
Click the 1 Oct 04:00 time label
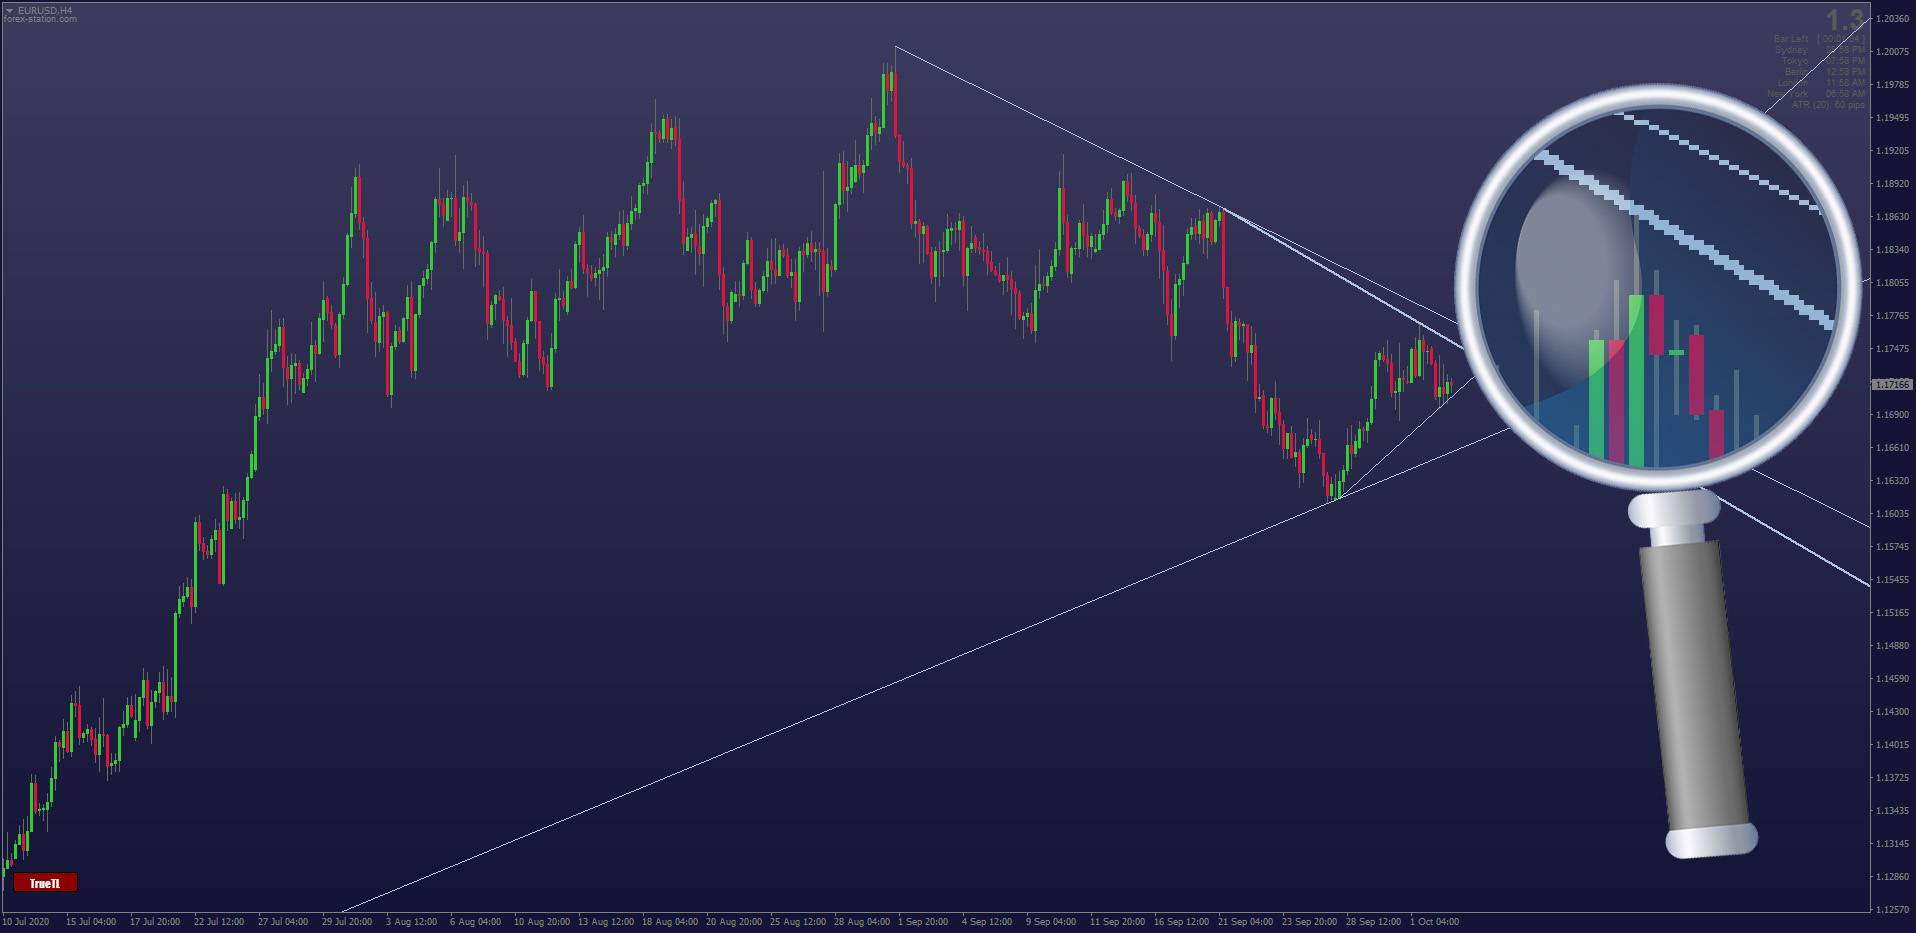point(1435,922)
